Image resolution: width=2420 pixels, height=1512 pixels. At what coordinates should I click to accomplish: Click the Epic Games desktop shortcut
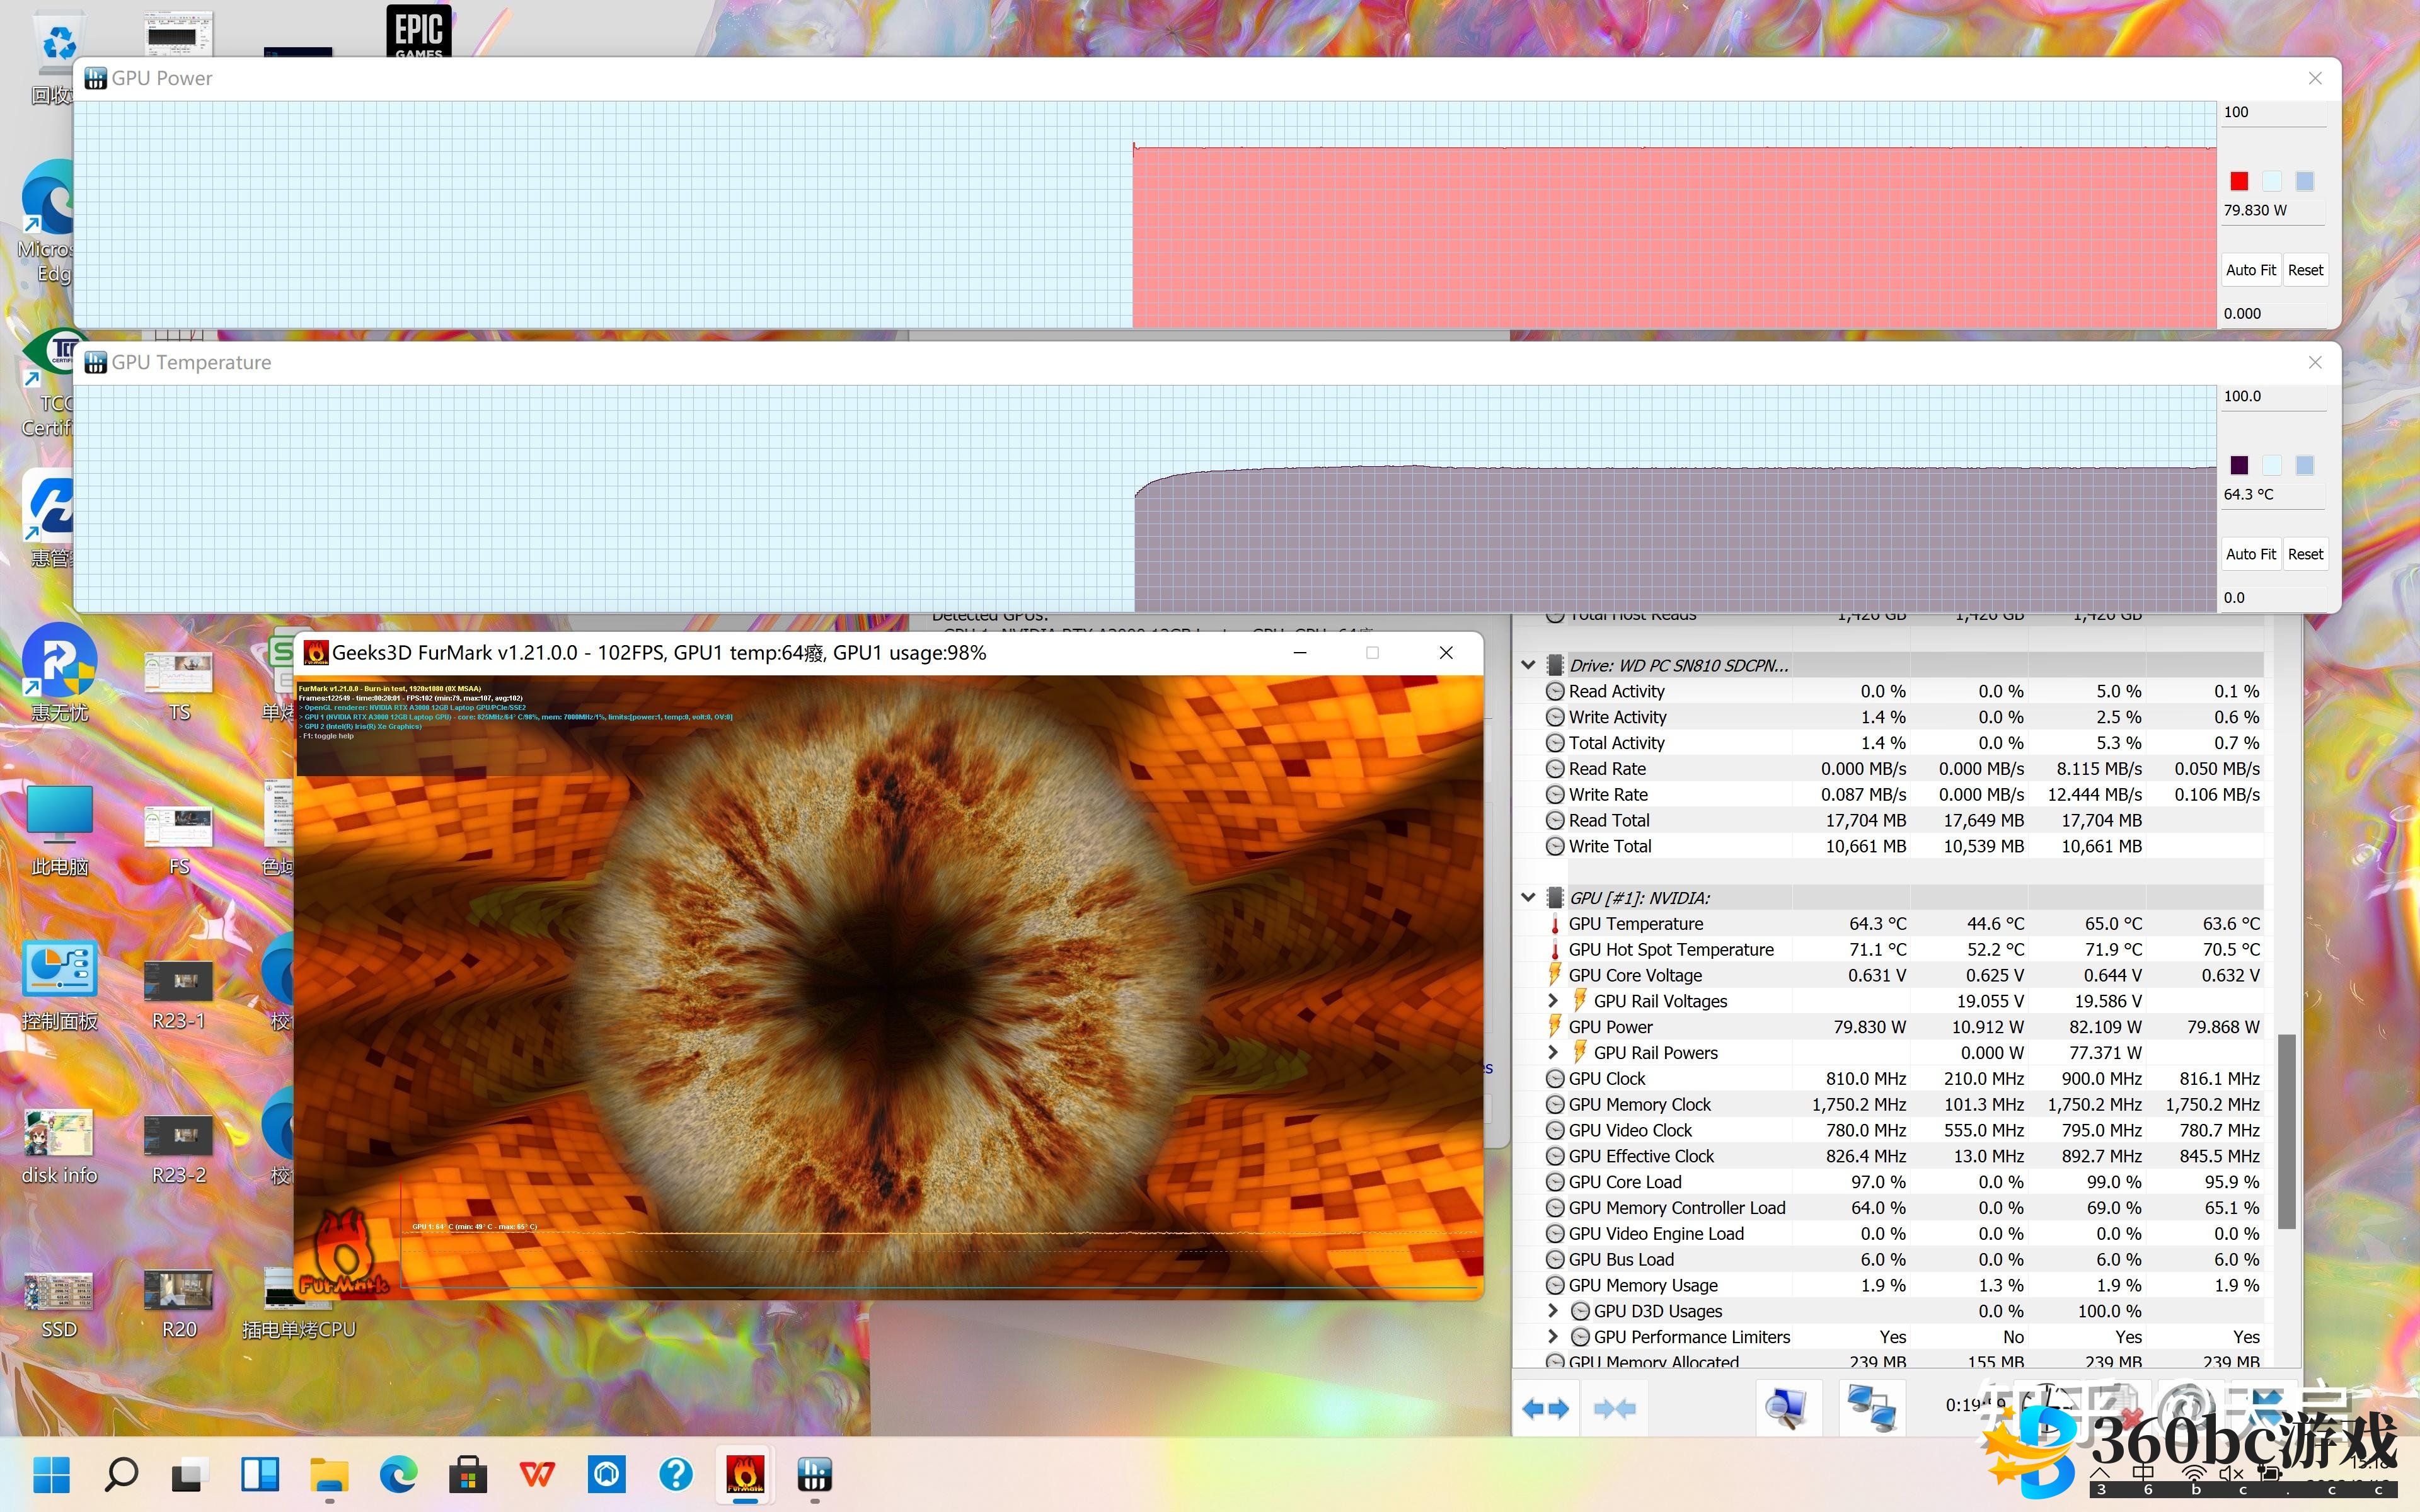418,30
